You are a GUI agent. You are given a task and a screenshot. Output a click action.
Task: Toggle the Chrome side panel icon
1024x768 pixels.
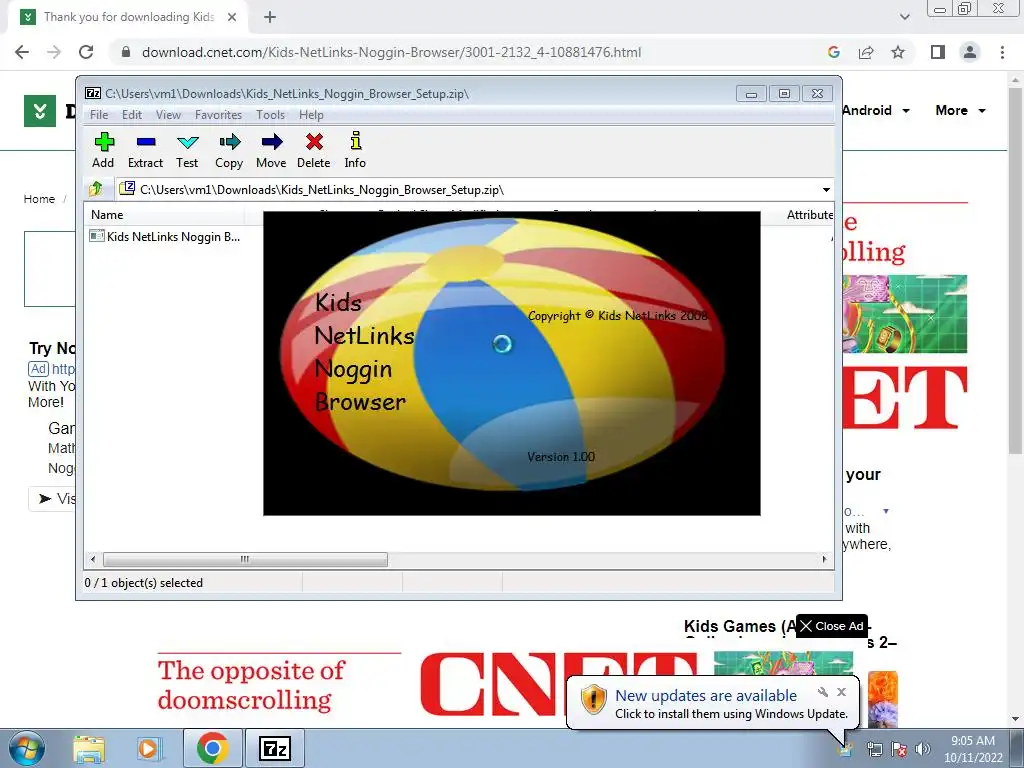tap(938, 52)
